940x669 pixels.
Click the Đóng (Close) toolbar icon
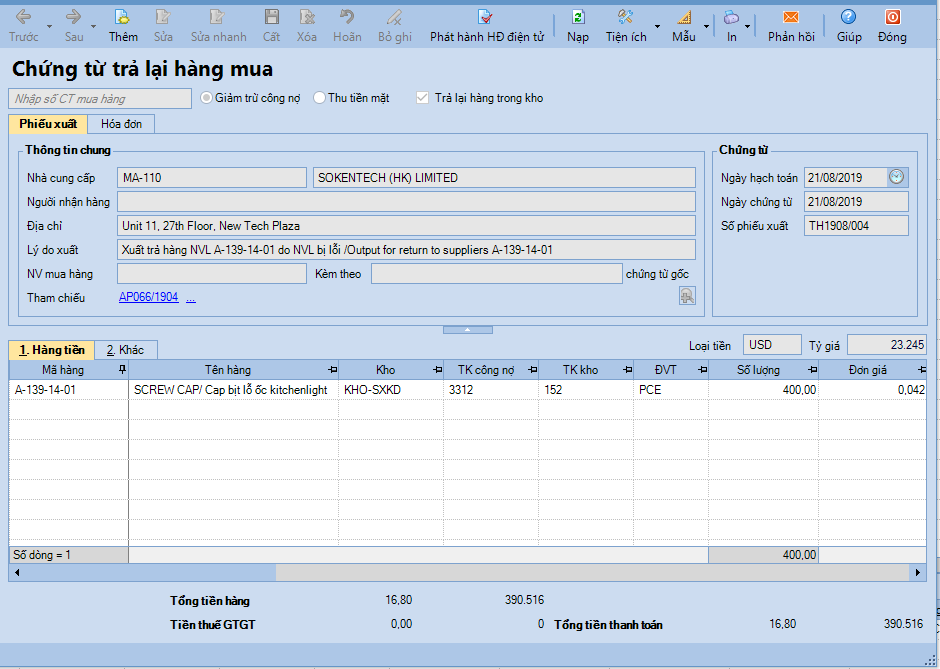892,18
